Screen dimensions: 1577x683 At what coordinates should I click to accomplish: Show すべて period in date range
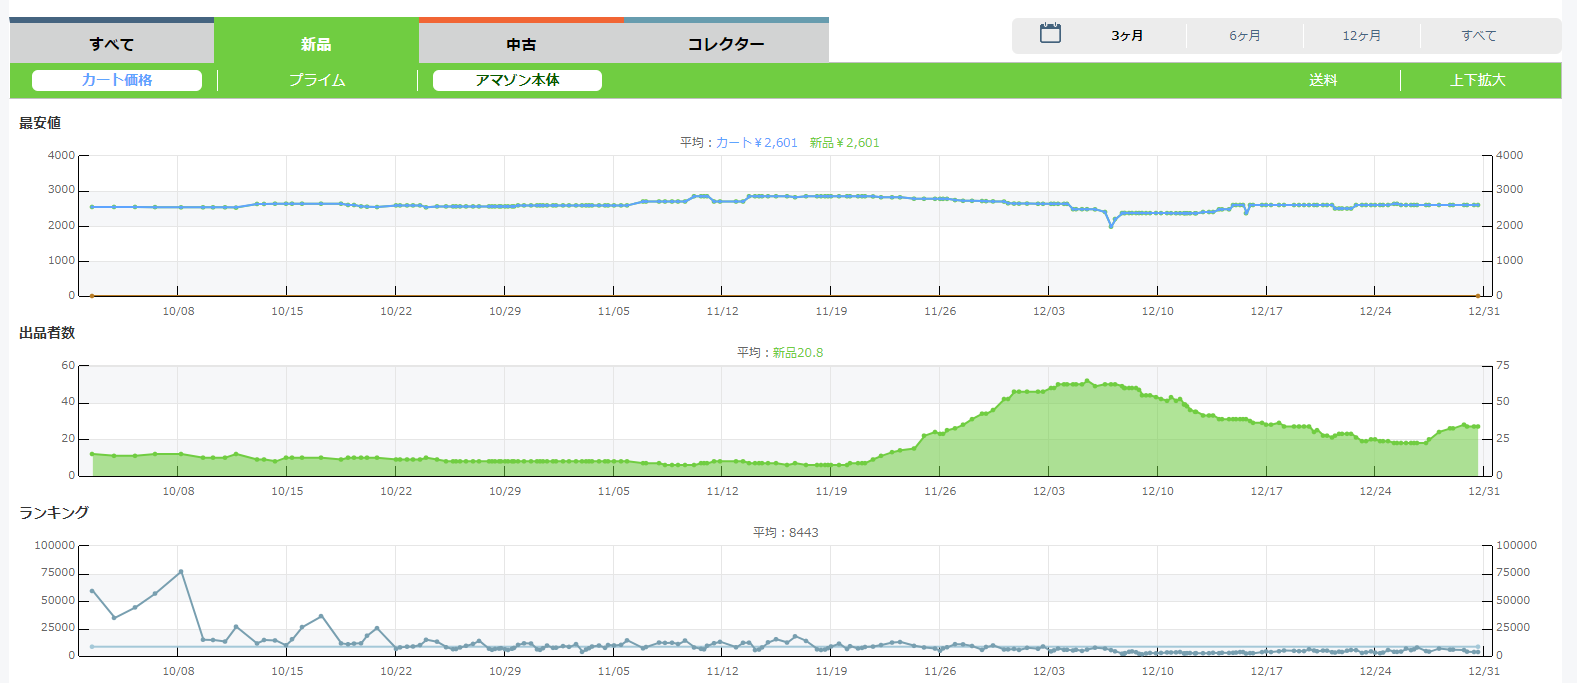pyautogui.click(x=1479, y=36)
